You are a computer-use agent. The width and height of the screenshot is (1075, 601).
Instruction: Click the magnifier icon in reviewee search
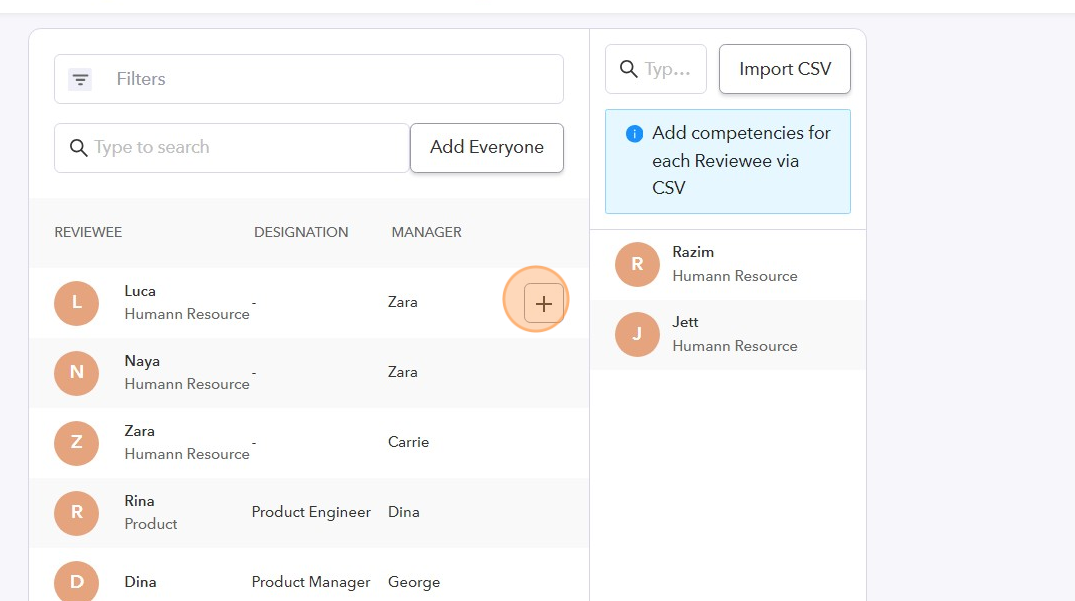[79, 148]
